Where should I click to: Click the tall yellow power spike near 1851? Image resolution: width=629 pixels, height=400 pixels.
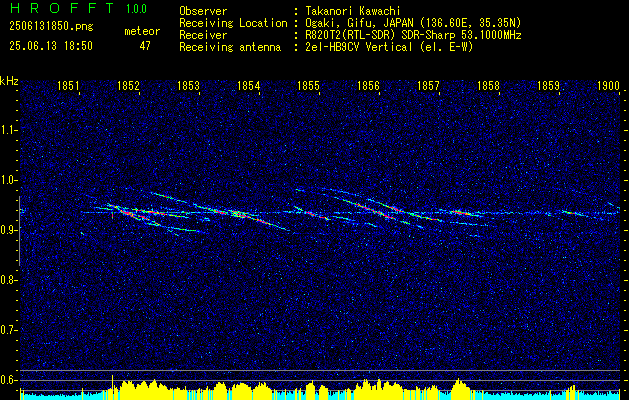coord(112,386)
